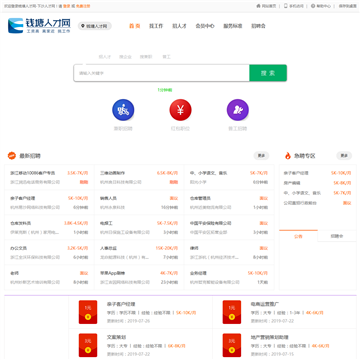This screenshot has height=360, width=360.
Task: Click the help center question icon
Action: pyautogui.click(x=313, y=6)
